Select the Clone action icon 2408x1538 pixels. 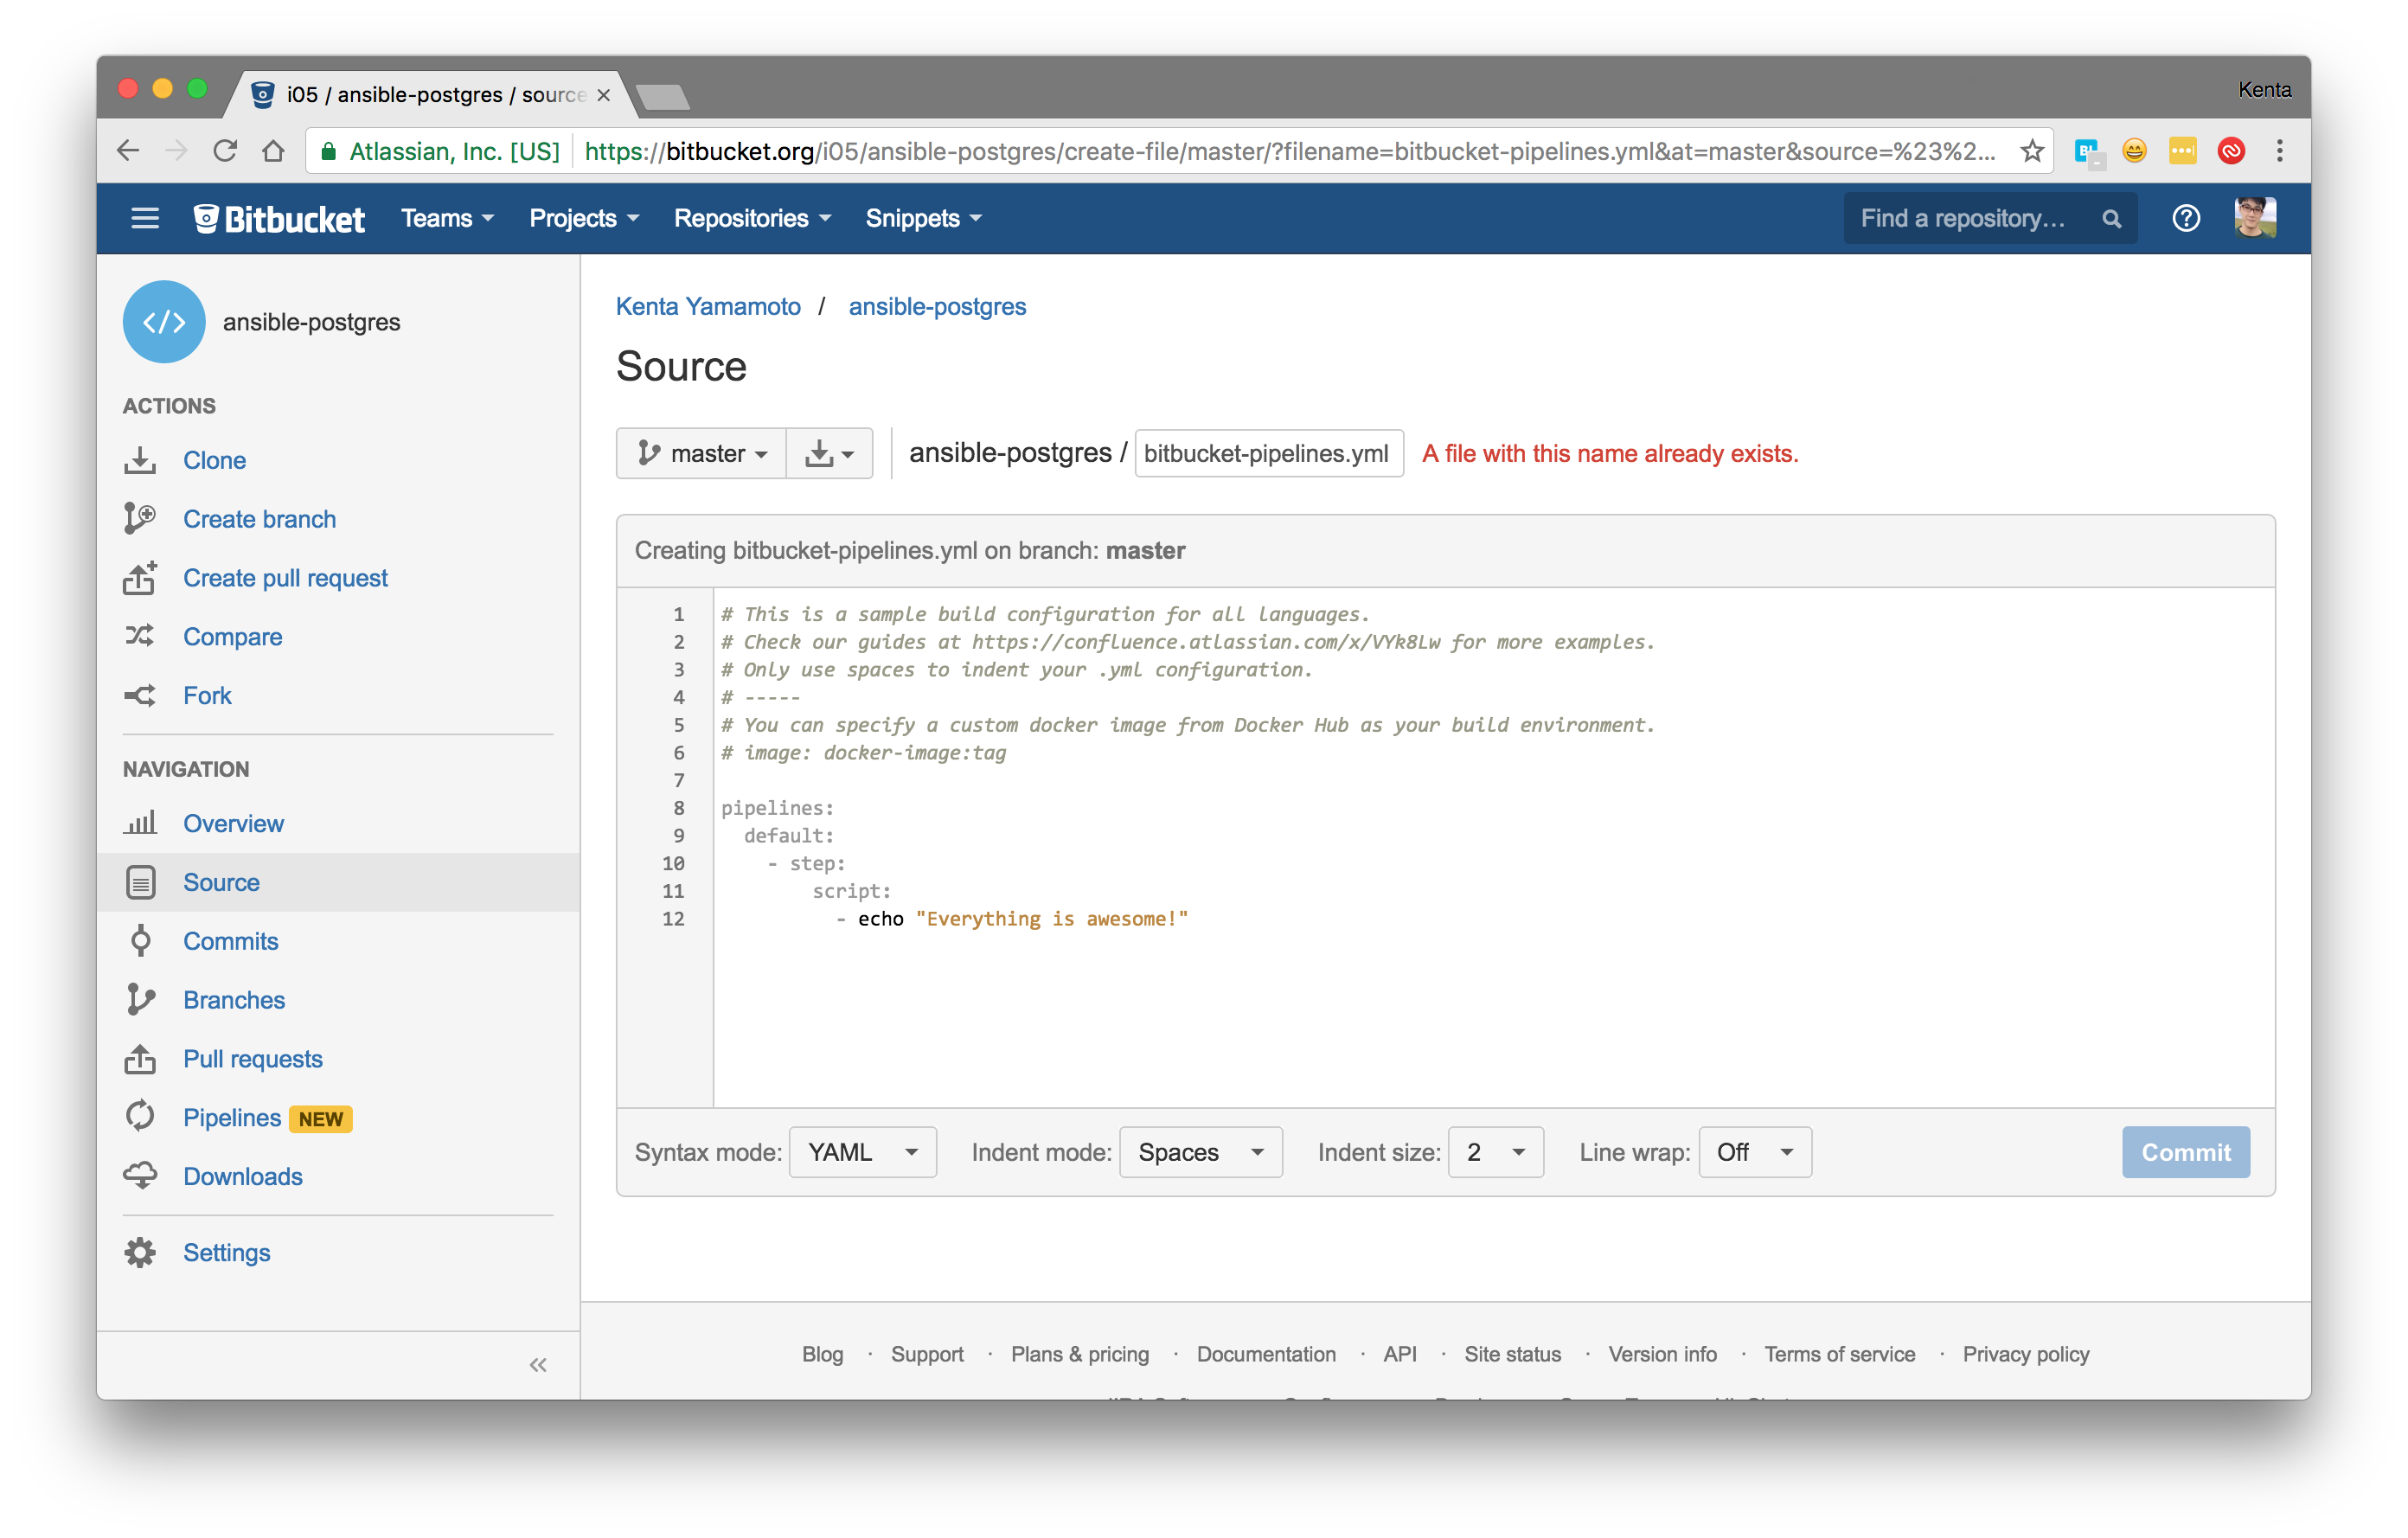click(x=141, y=460)
